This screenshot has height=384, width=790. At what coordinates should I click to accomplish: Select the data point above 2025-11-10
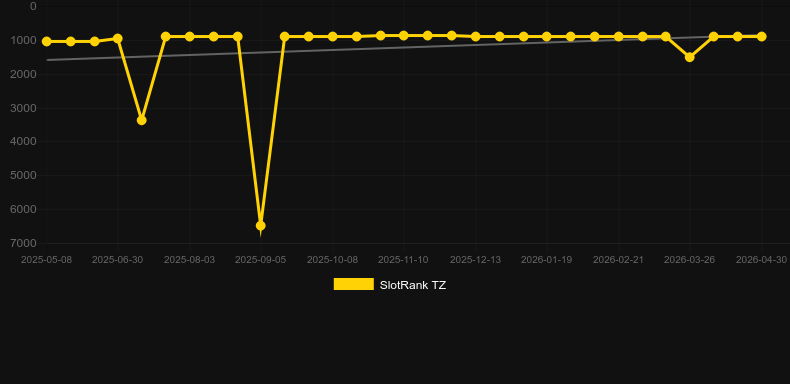(404, 35)
